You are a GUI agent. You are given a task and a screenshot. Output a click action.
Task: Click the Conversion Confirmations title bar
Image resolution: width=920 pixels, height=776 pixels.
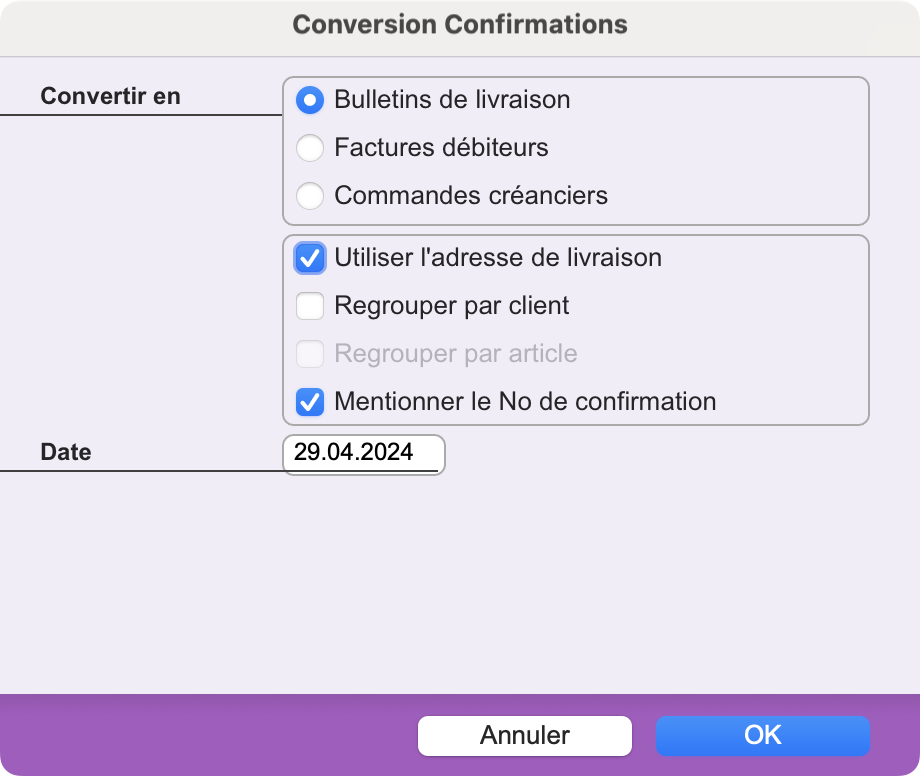point(460,25)
